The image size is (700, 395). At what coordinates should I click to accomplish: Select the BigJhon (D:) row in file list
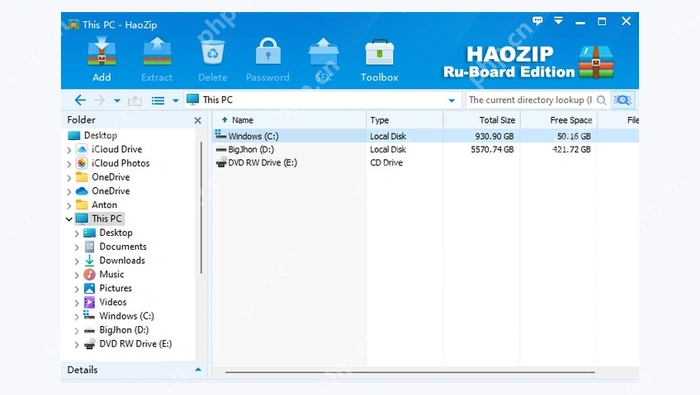pos(426,150)
